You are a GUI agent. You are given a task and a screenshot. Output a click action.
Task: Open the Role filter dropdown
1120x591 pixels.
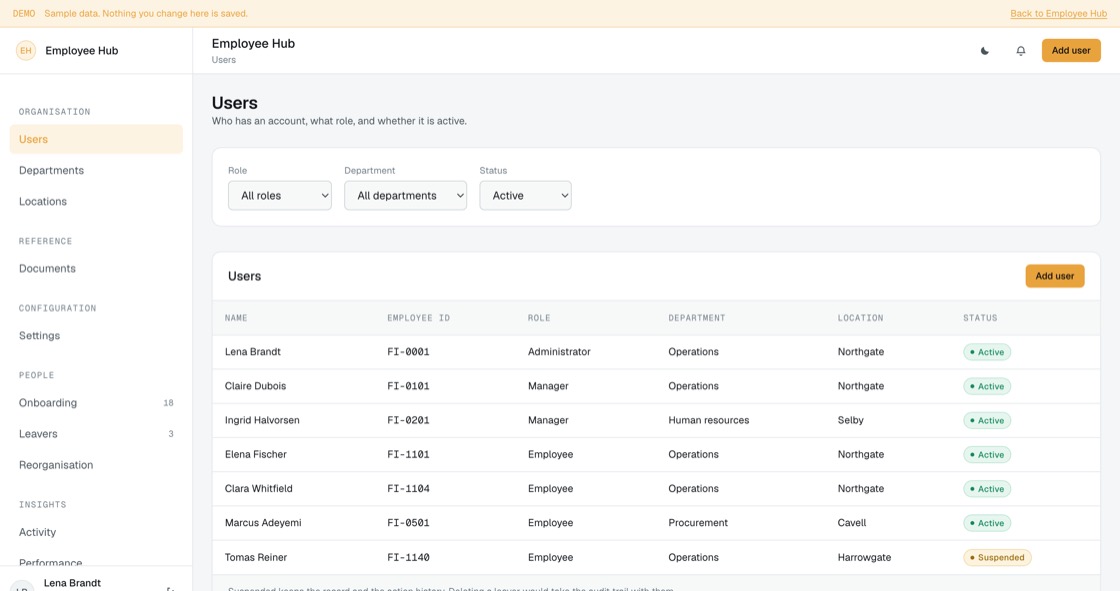point(280,195)
